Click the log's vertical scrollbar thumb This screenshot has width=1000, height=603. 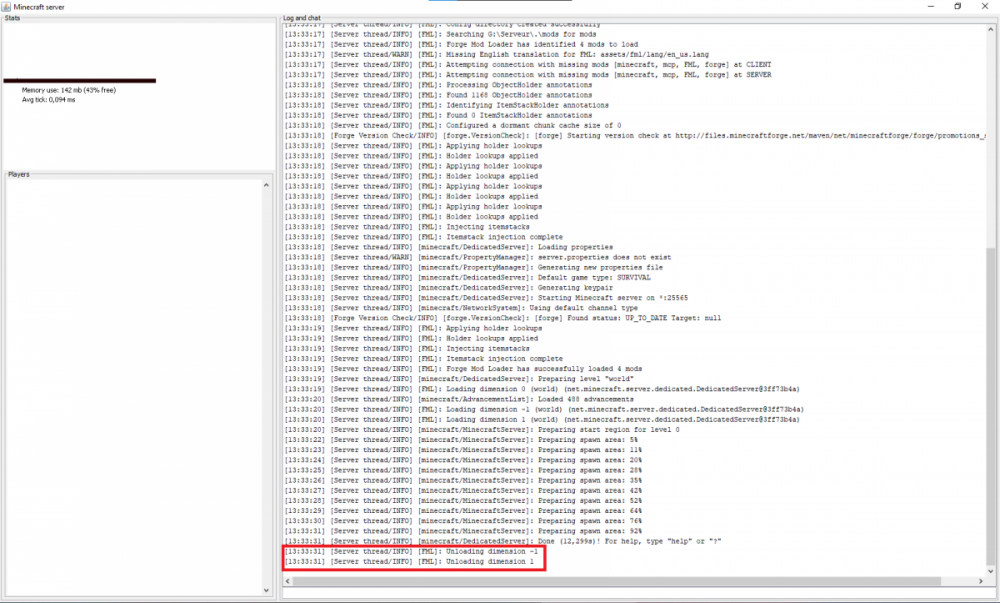coord(990,405)
